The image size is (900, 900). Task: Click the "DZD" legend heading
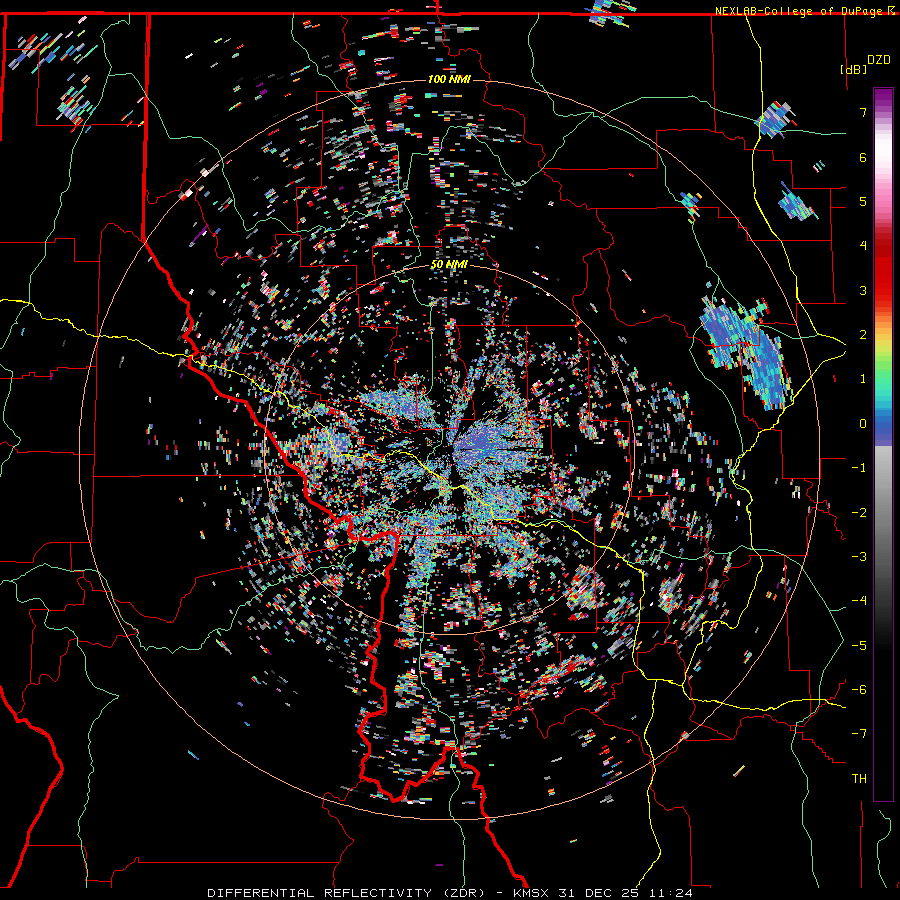click(x=879, y=60)
